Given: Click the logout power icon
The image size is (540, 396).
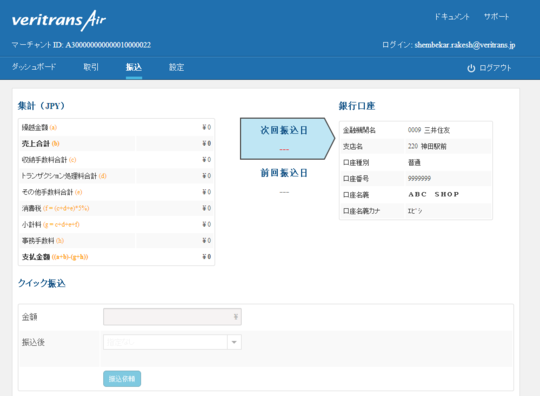Looking at the screenshot, I should 471,68.
